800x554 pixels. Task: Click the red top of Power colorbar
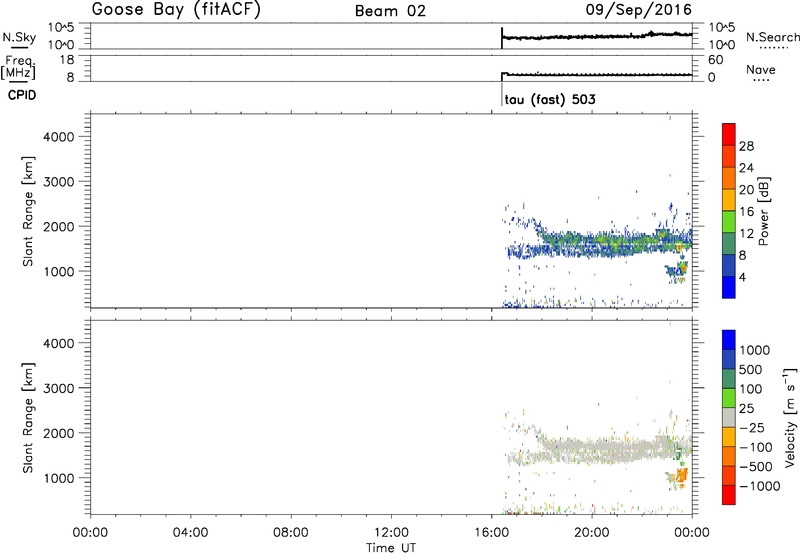pos(729,132)
